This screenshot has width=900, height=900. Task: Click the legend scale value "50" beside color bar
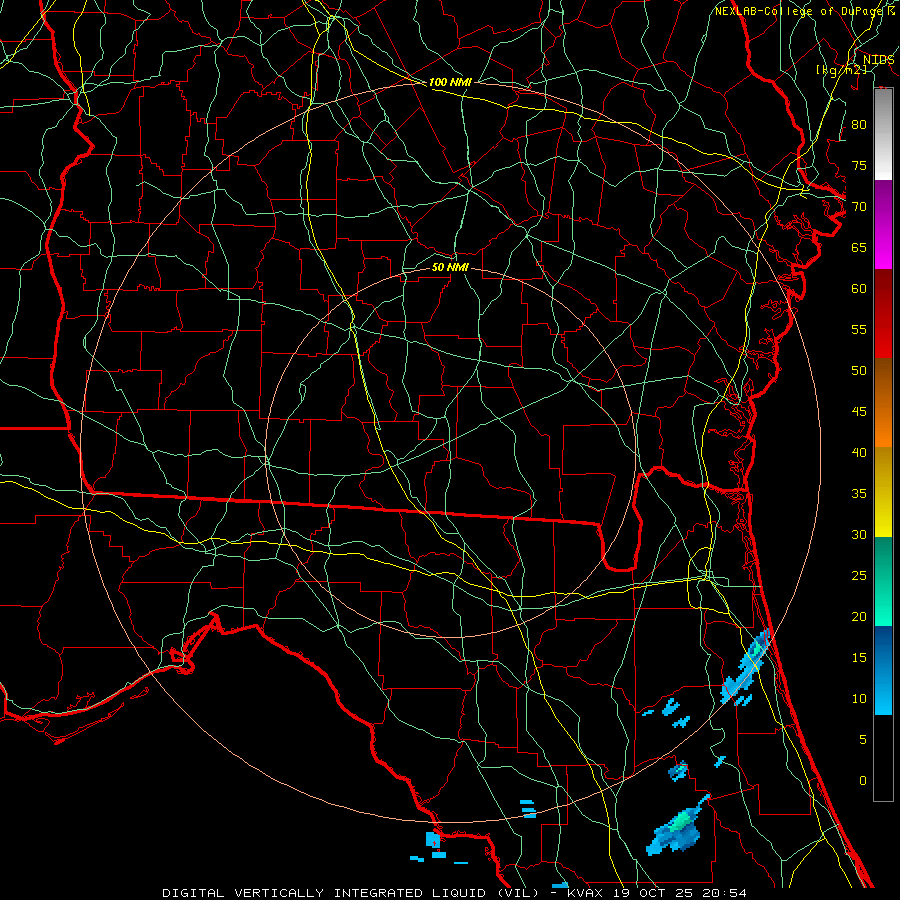[x=859, y=370]
